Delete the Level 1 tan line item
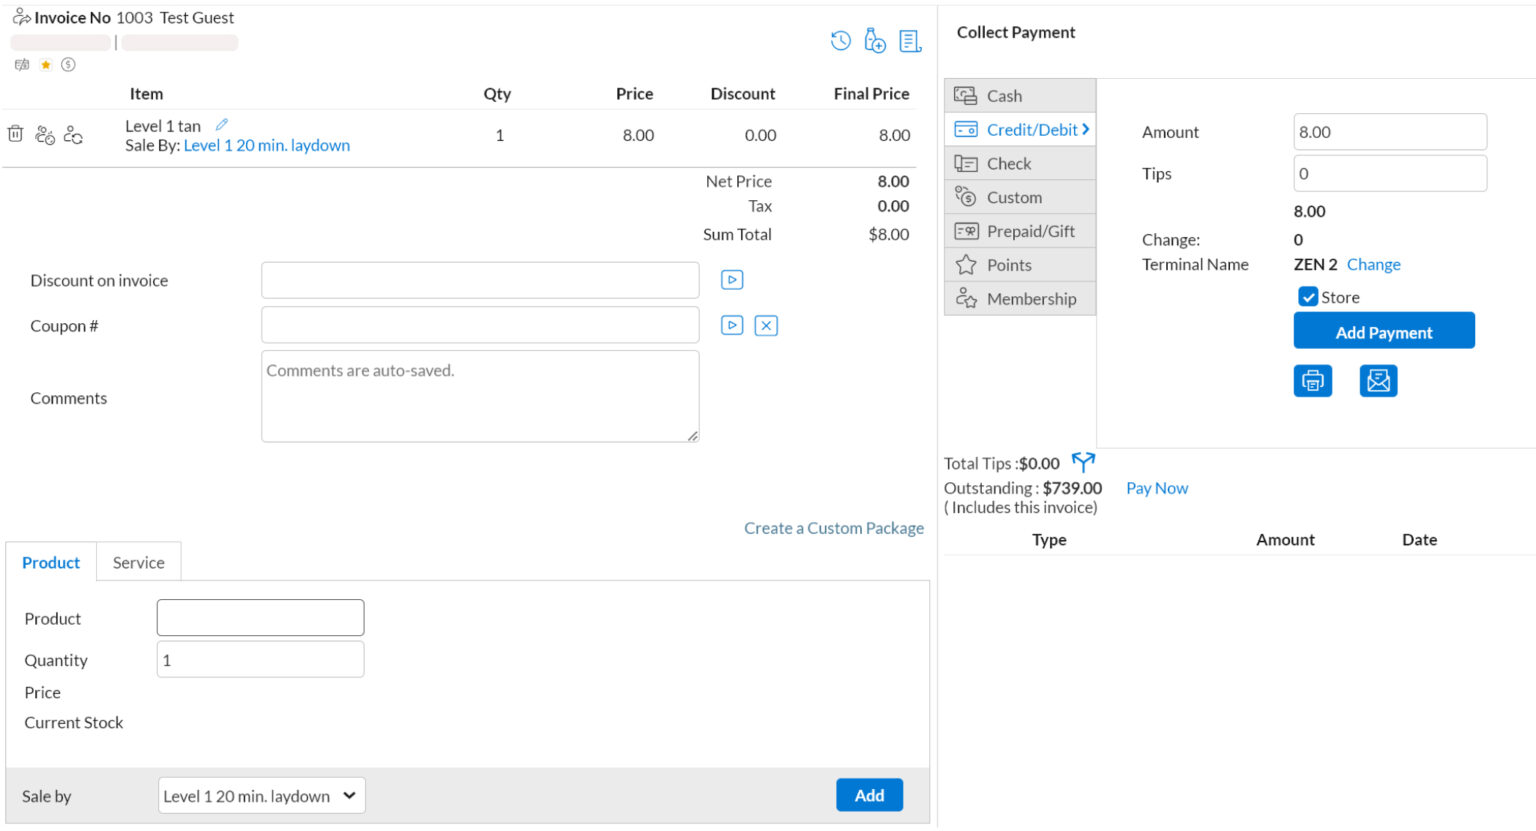The width and height of the screenshot is (1536, 831). pos(15,133)
